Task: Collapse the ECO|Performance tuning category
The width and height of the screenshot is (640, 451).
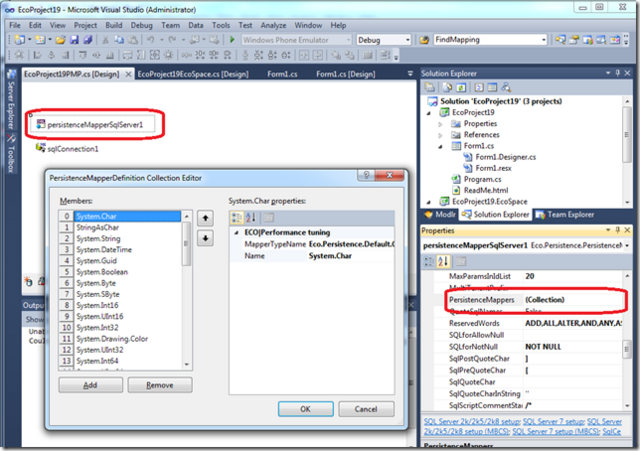Action: pyautogui.click(x=236, y=233)
